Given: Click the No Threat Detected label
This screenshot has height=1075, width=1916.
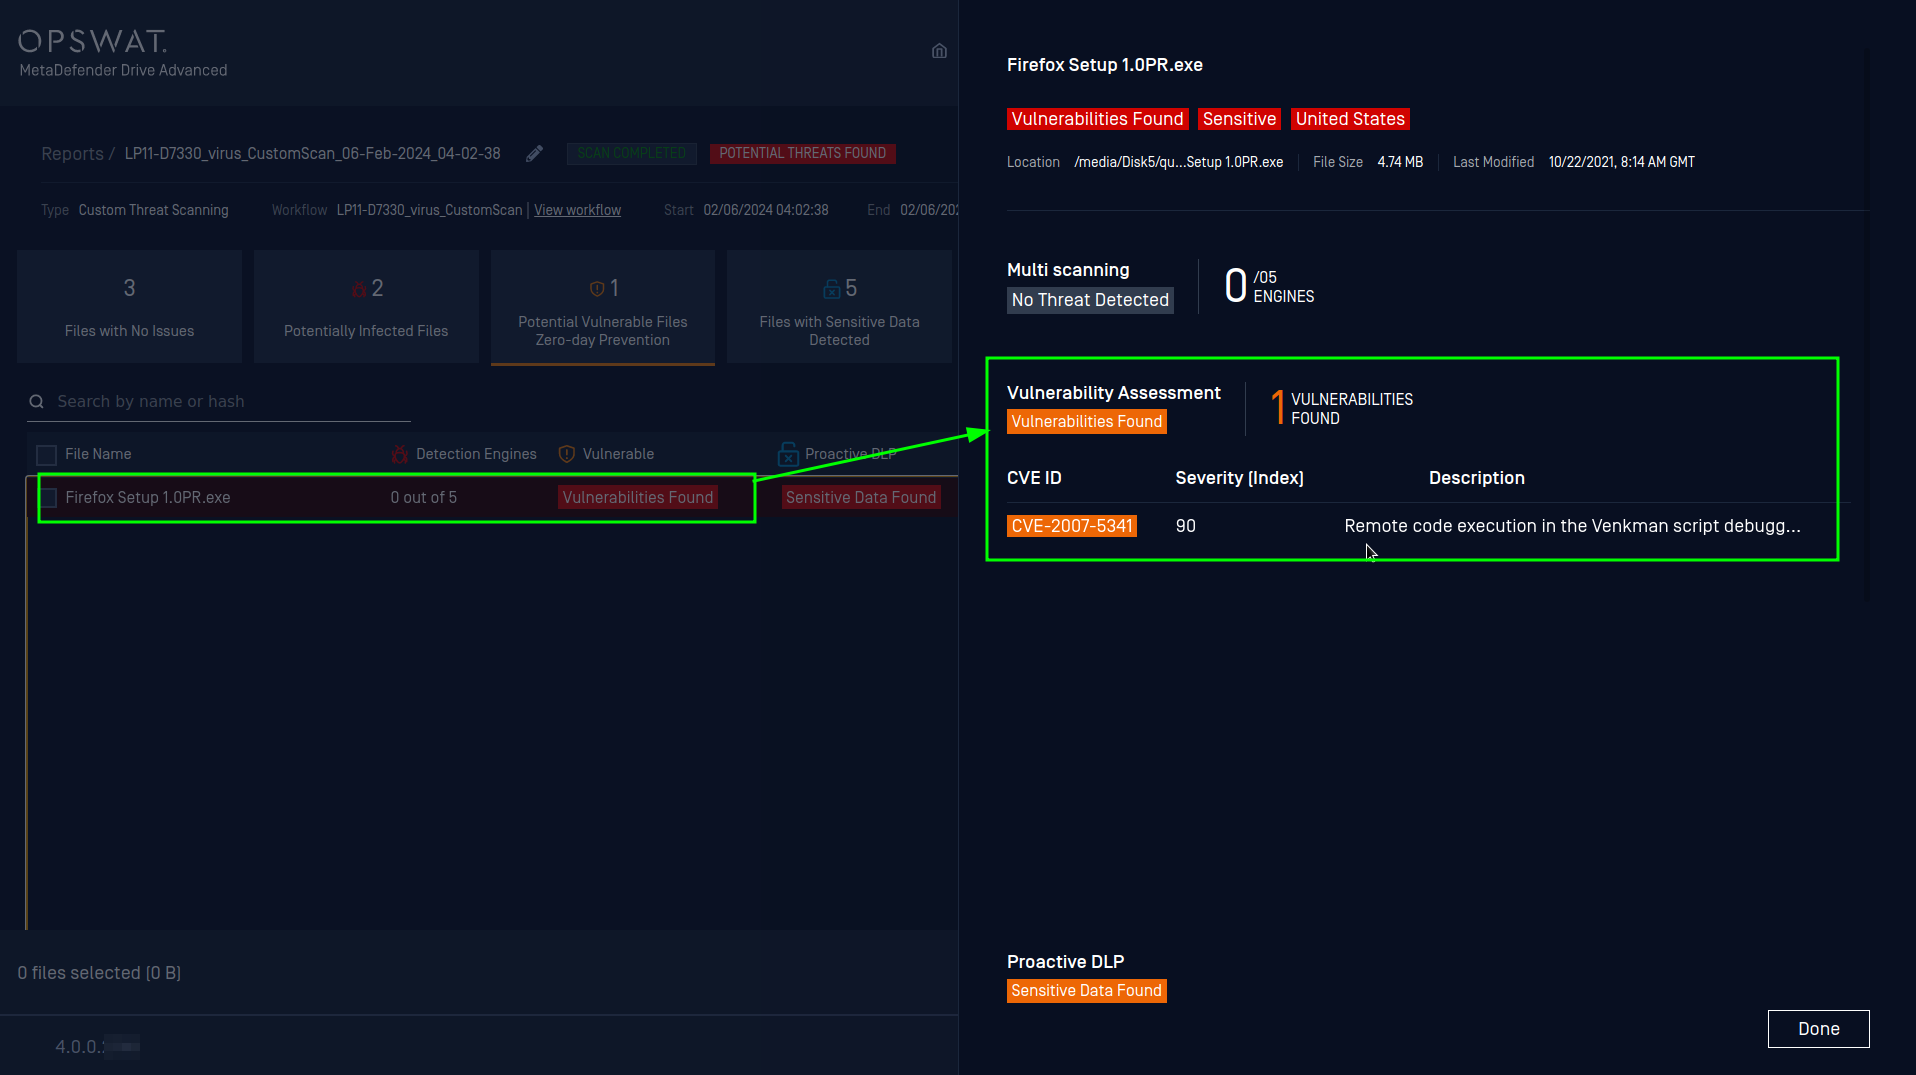Looking at the screenshot, I should click(1090, 300).
